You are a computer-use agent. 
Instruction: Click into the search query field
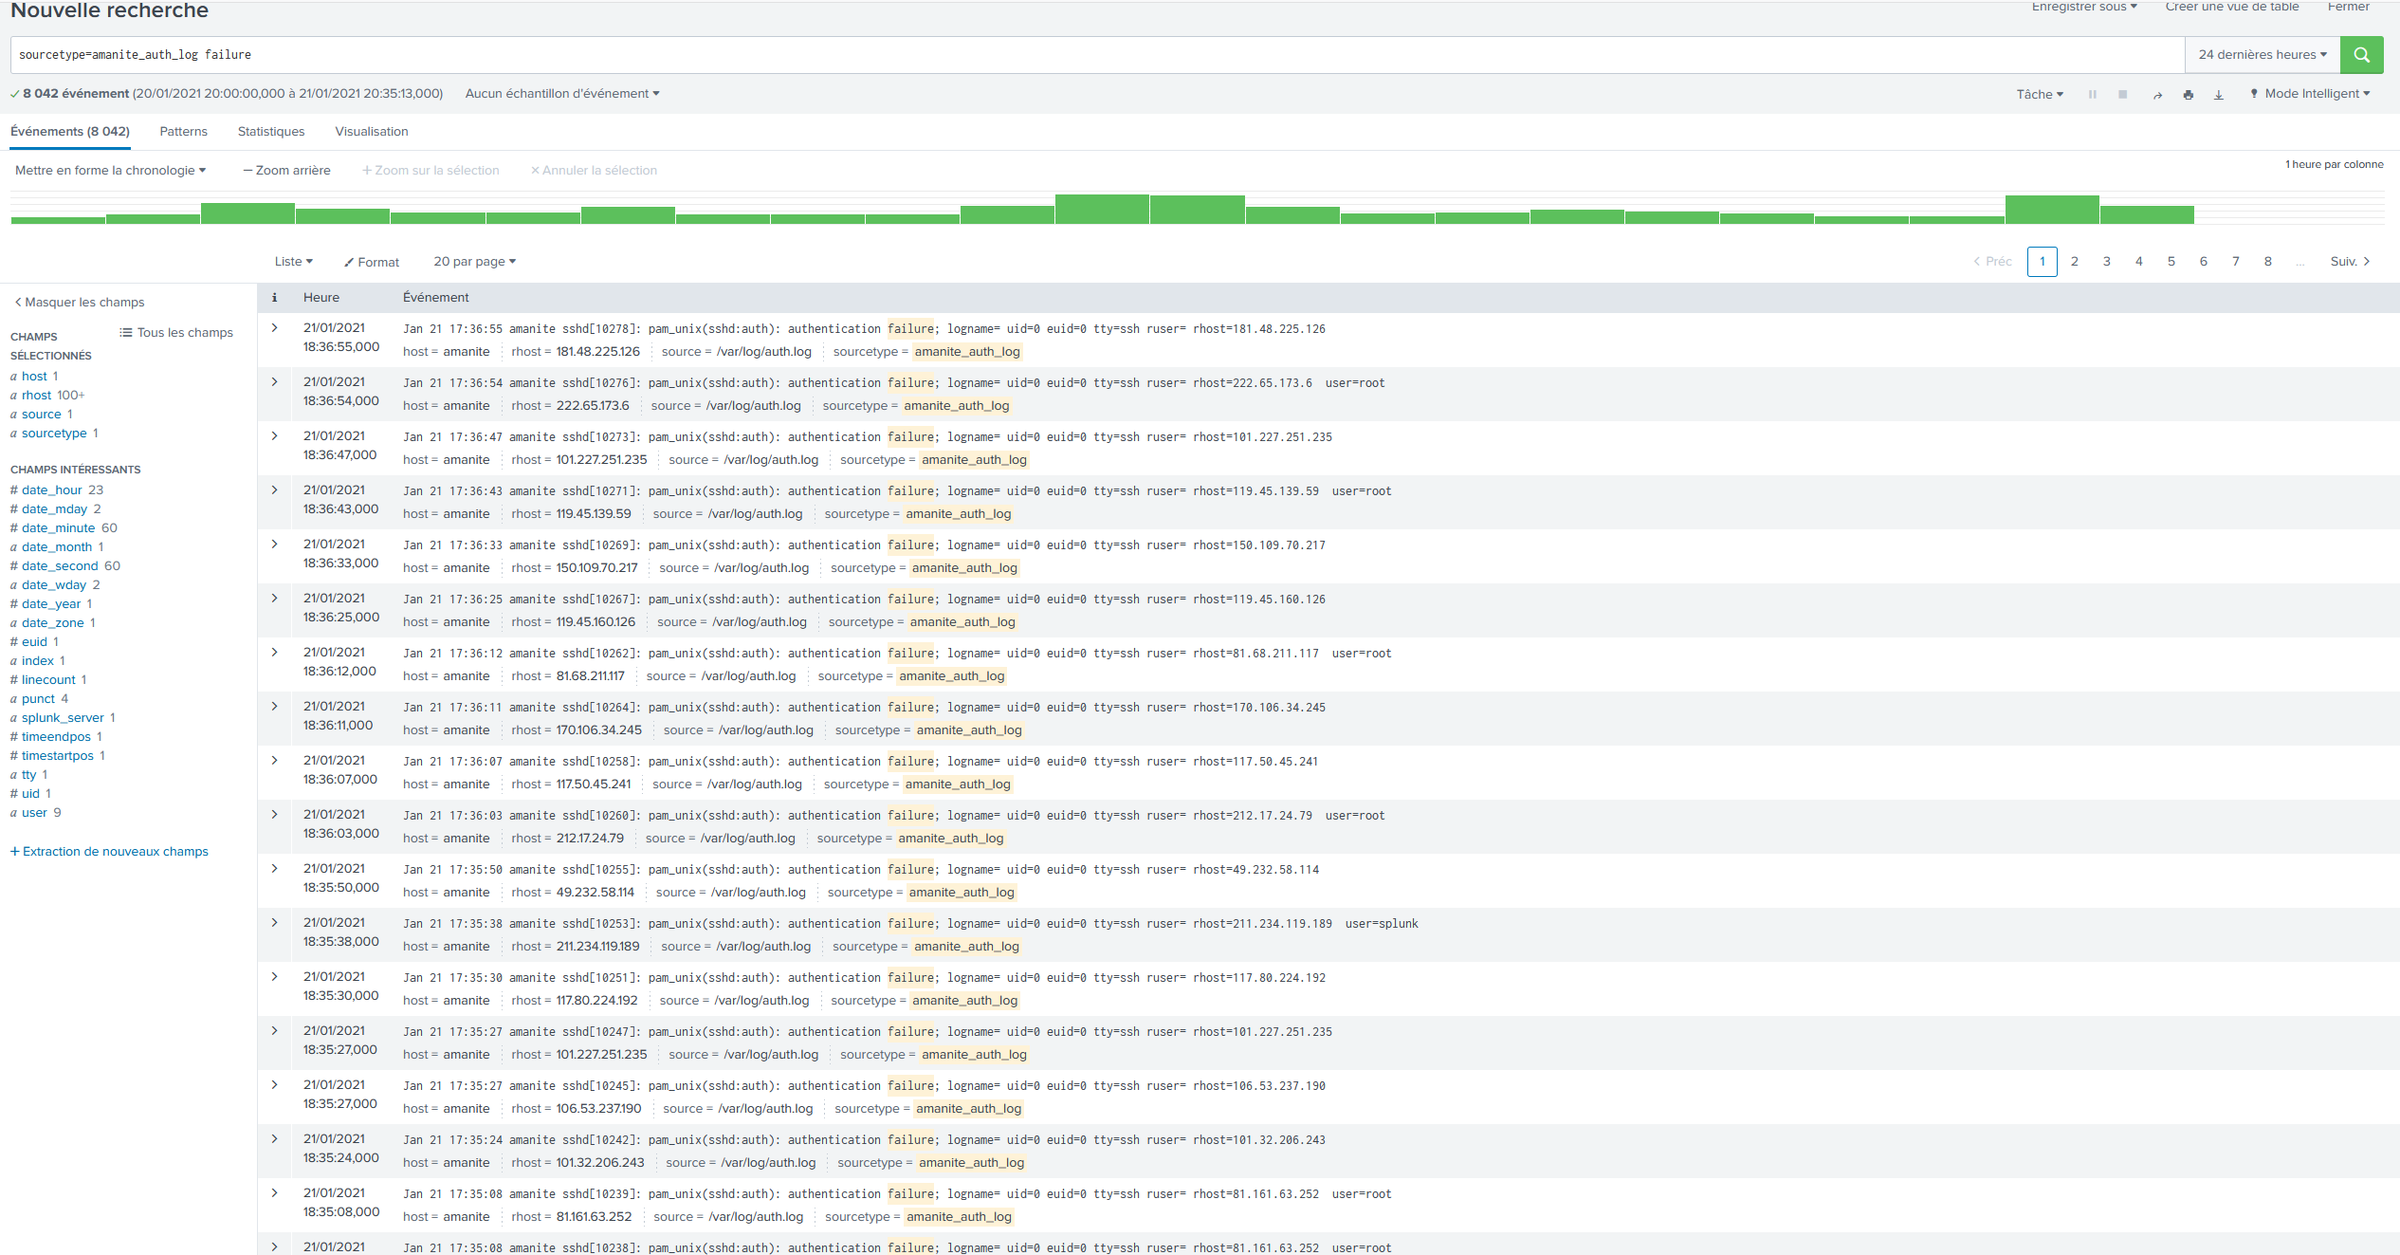click(1000, 55)
